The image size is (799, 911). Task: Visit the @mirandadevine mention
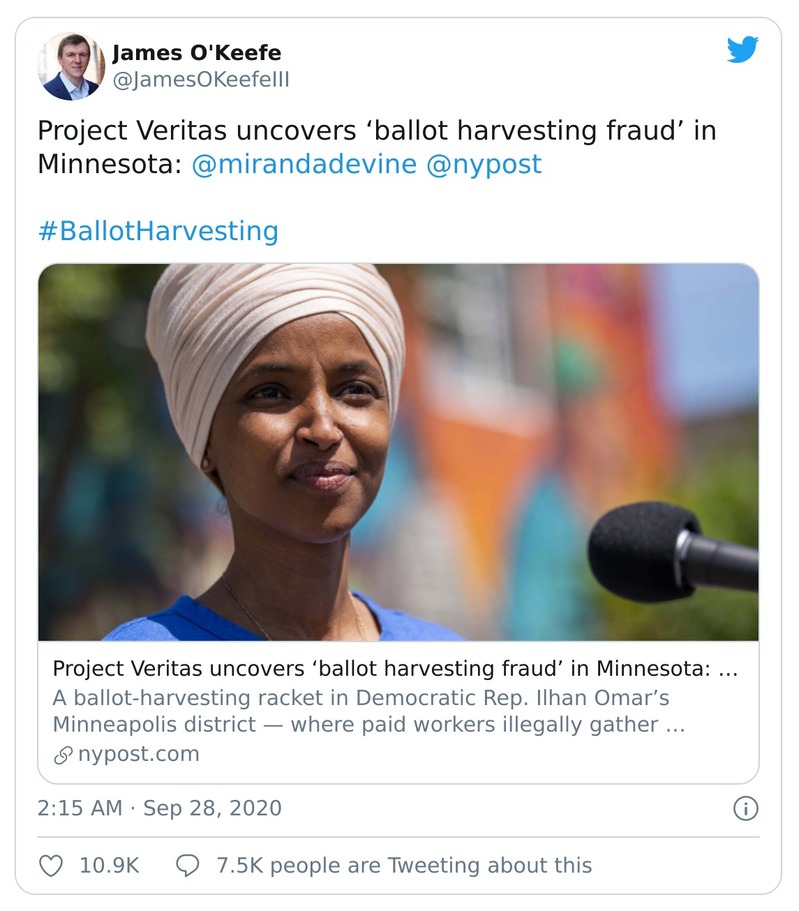[x=303, y=164]
